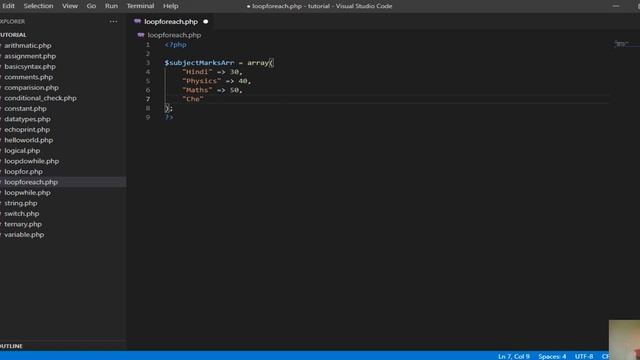
Task: Open comparision.php in Explorer
Action: coord(31,88)
